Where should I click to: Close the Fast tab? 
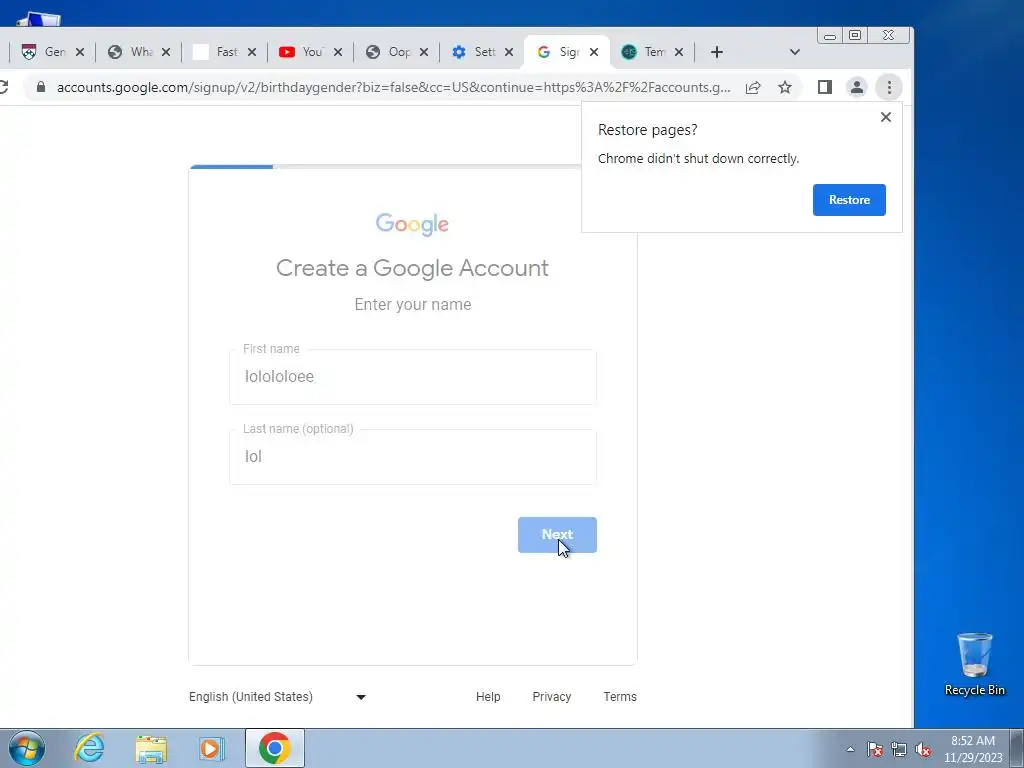(x=252, y=52)
